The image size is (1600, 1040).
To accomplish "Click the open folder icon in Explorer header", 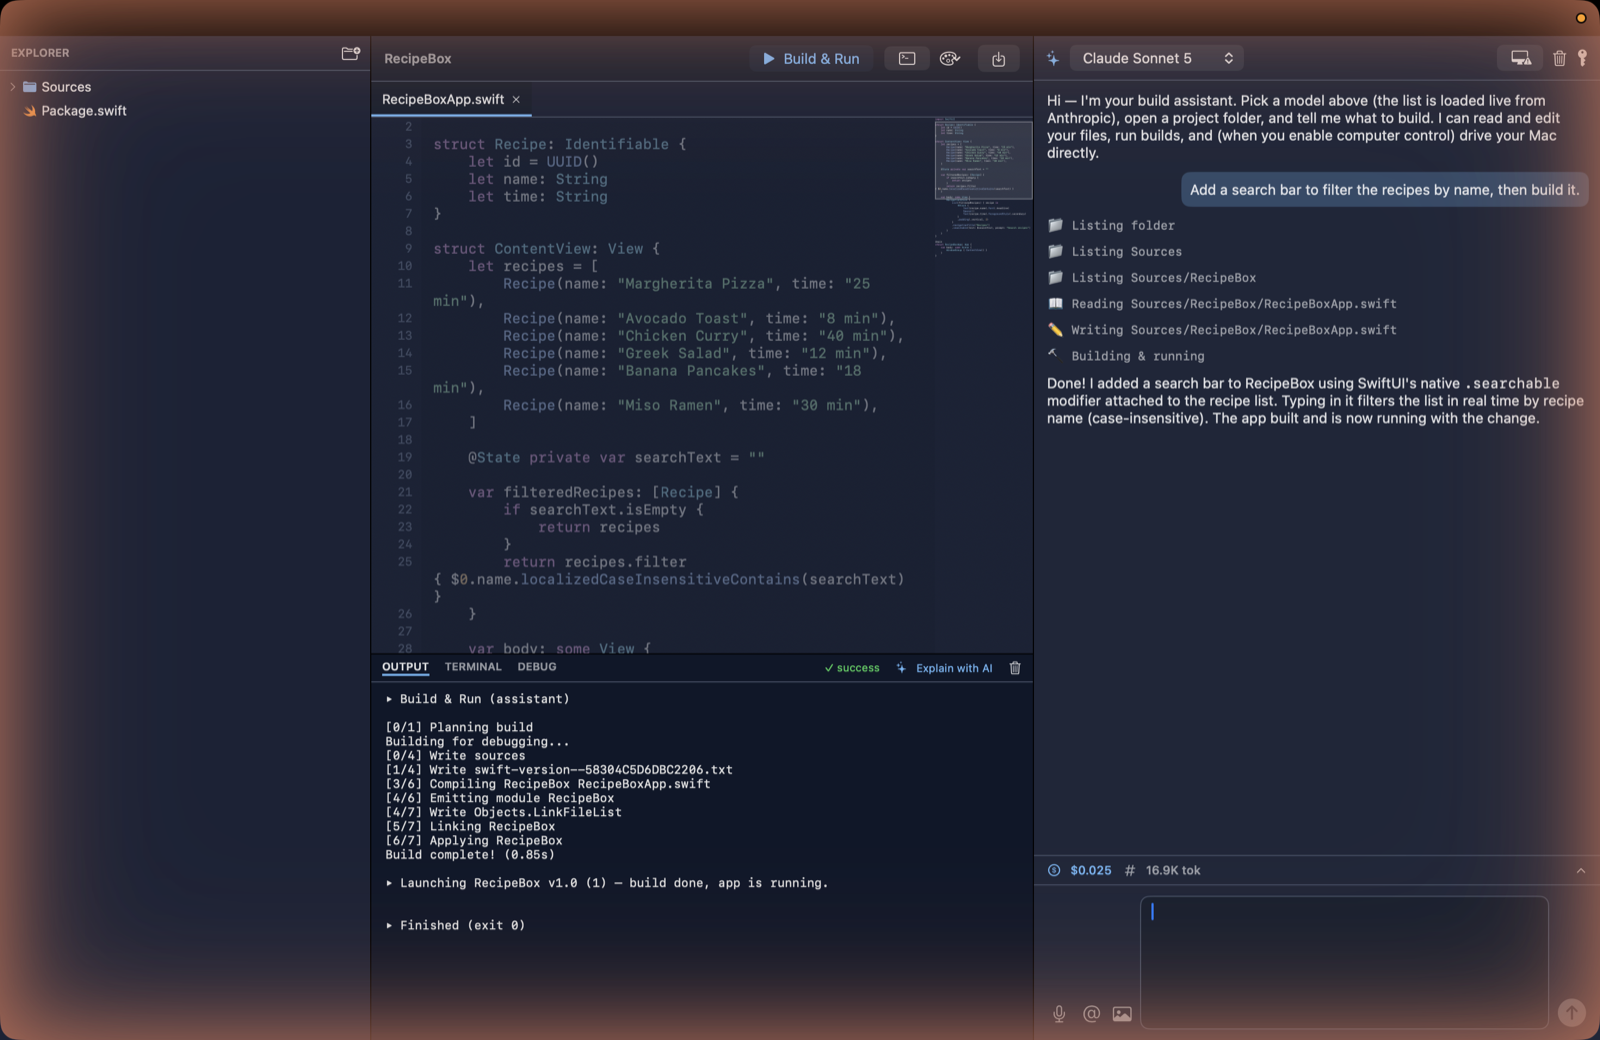I will click(x=350, y=53).
